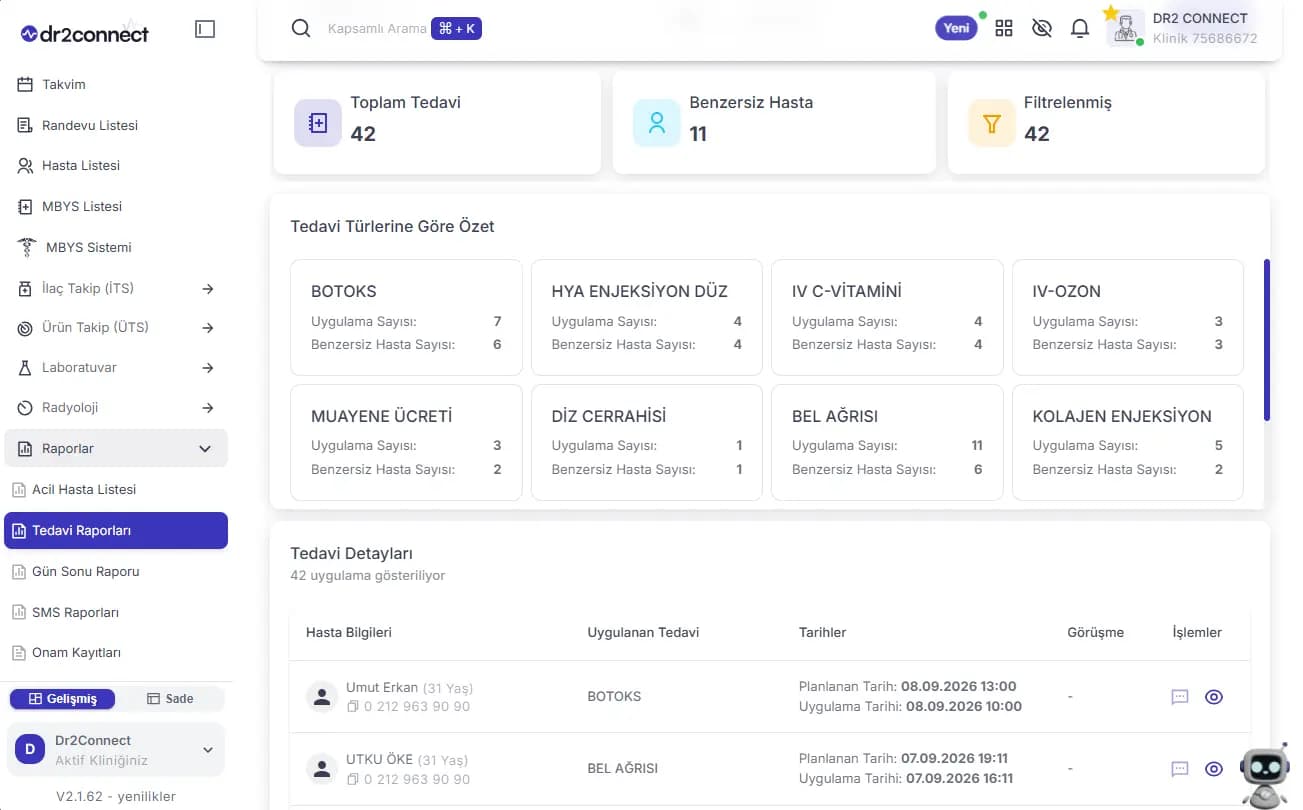1303x810 pixels.
Task: Open DR2 CONNECT profile avatar
Action: point(1126,28)
